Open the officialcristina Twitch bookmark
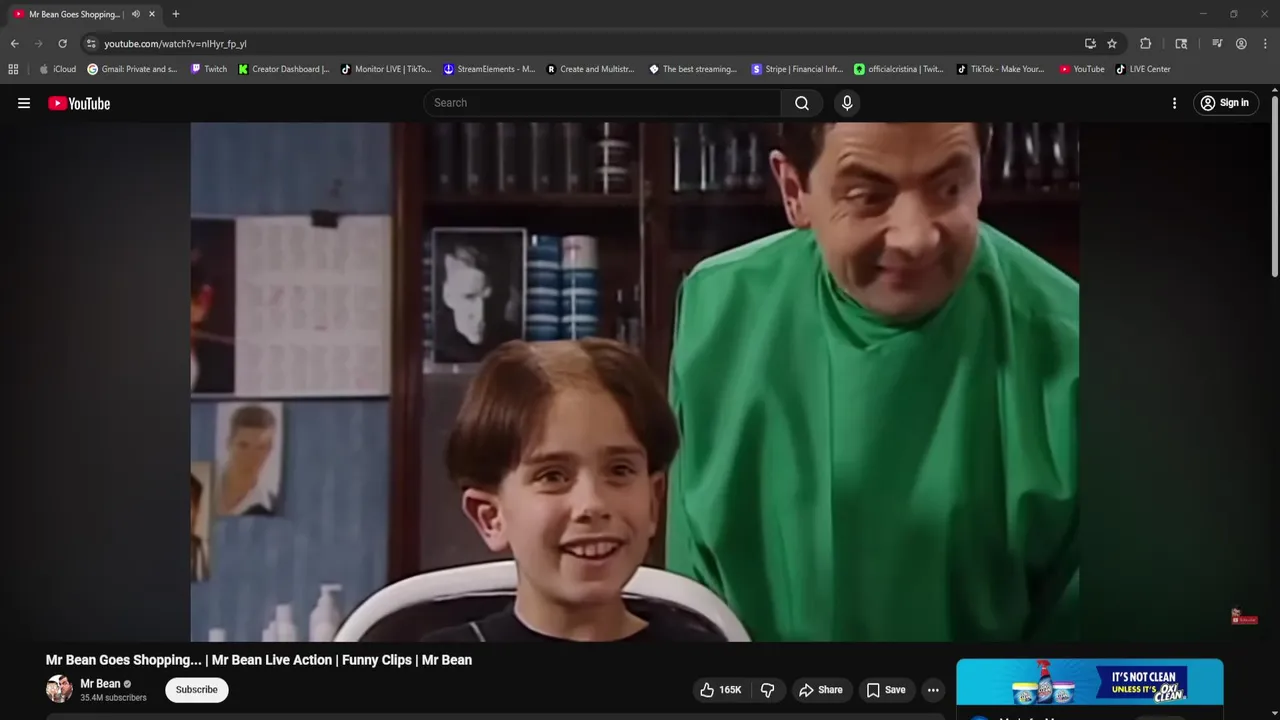 (x=899, y=69)
